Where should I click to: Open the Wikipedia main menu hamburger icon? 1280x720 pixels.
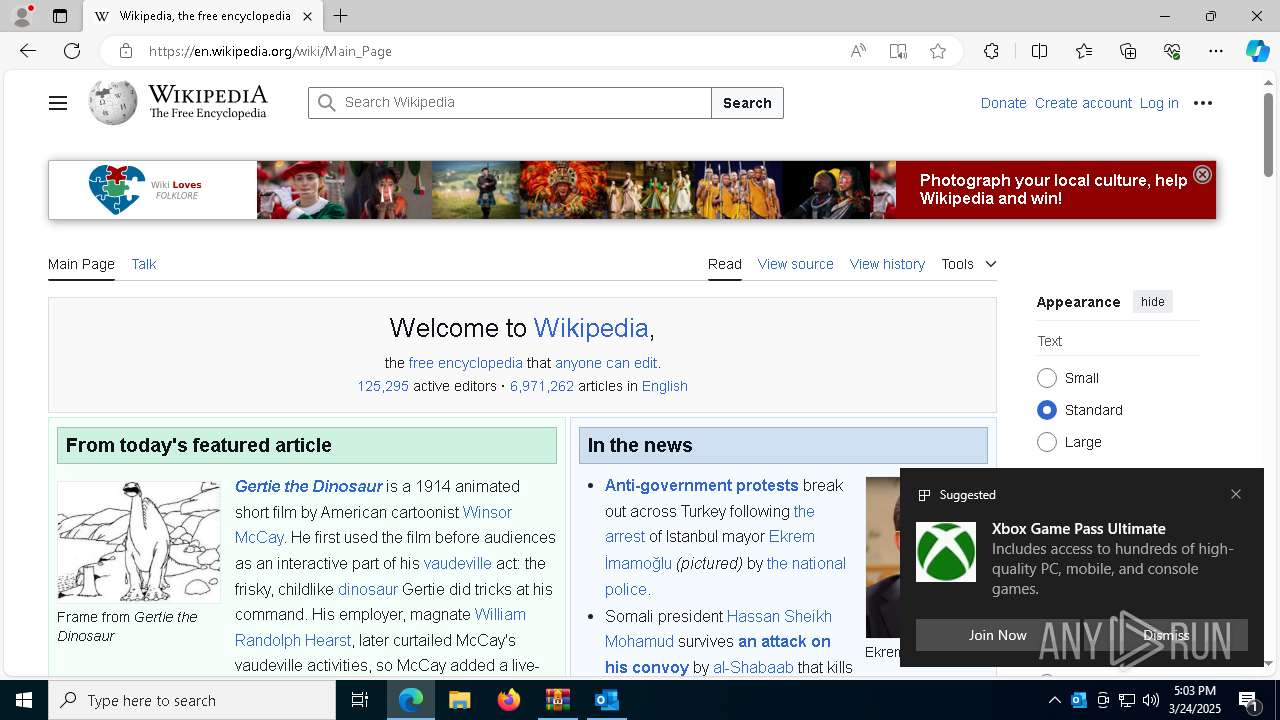(x=58, y=103)
